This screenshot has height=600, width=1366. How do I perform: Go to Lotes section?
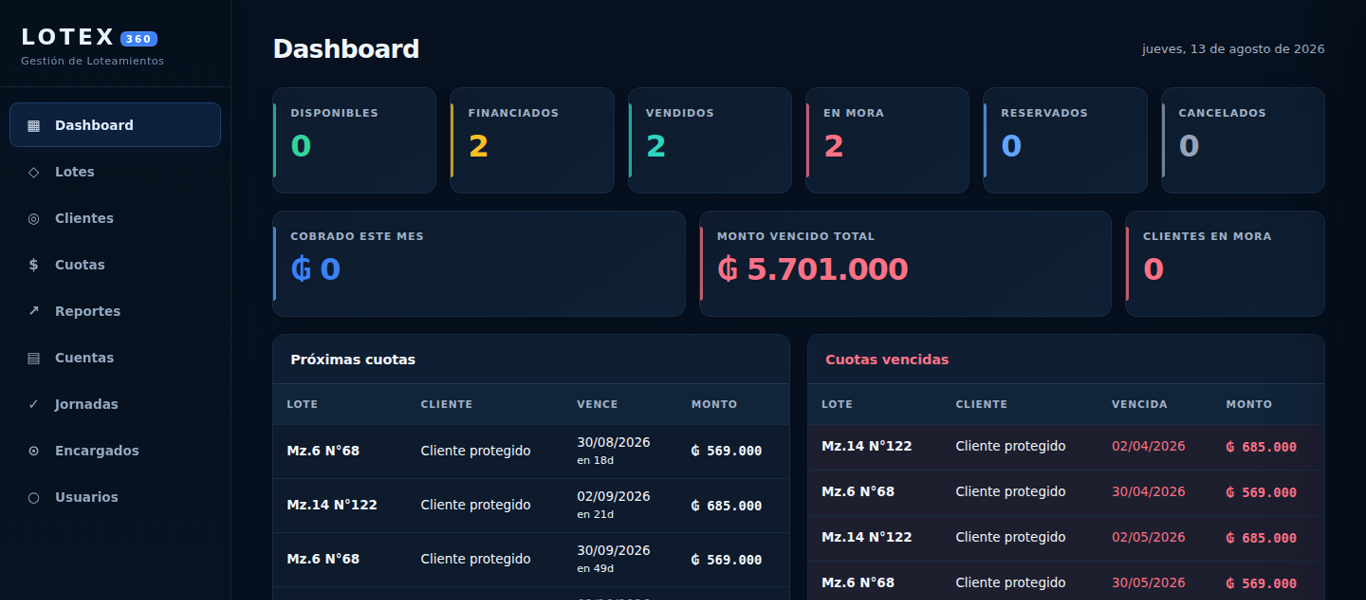pos(115,172)
